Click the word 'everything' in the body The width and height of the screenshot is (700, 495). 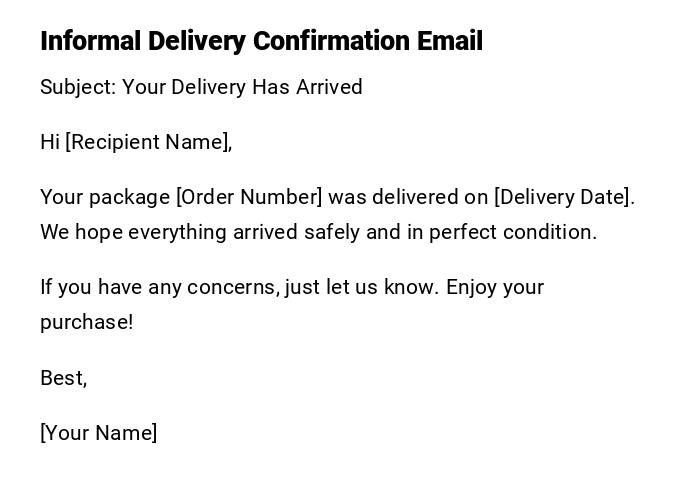pyautogui.click(x=178, y=232)
